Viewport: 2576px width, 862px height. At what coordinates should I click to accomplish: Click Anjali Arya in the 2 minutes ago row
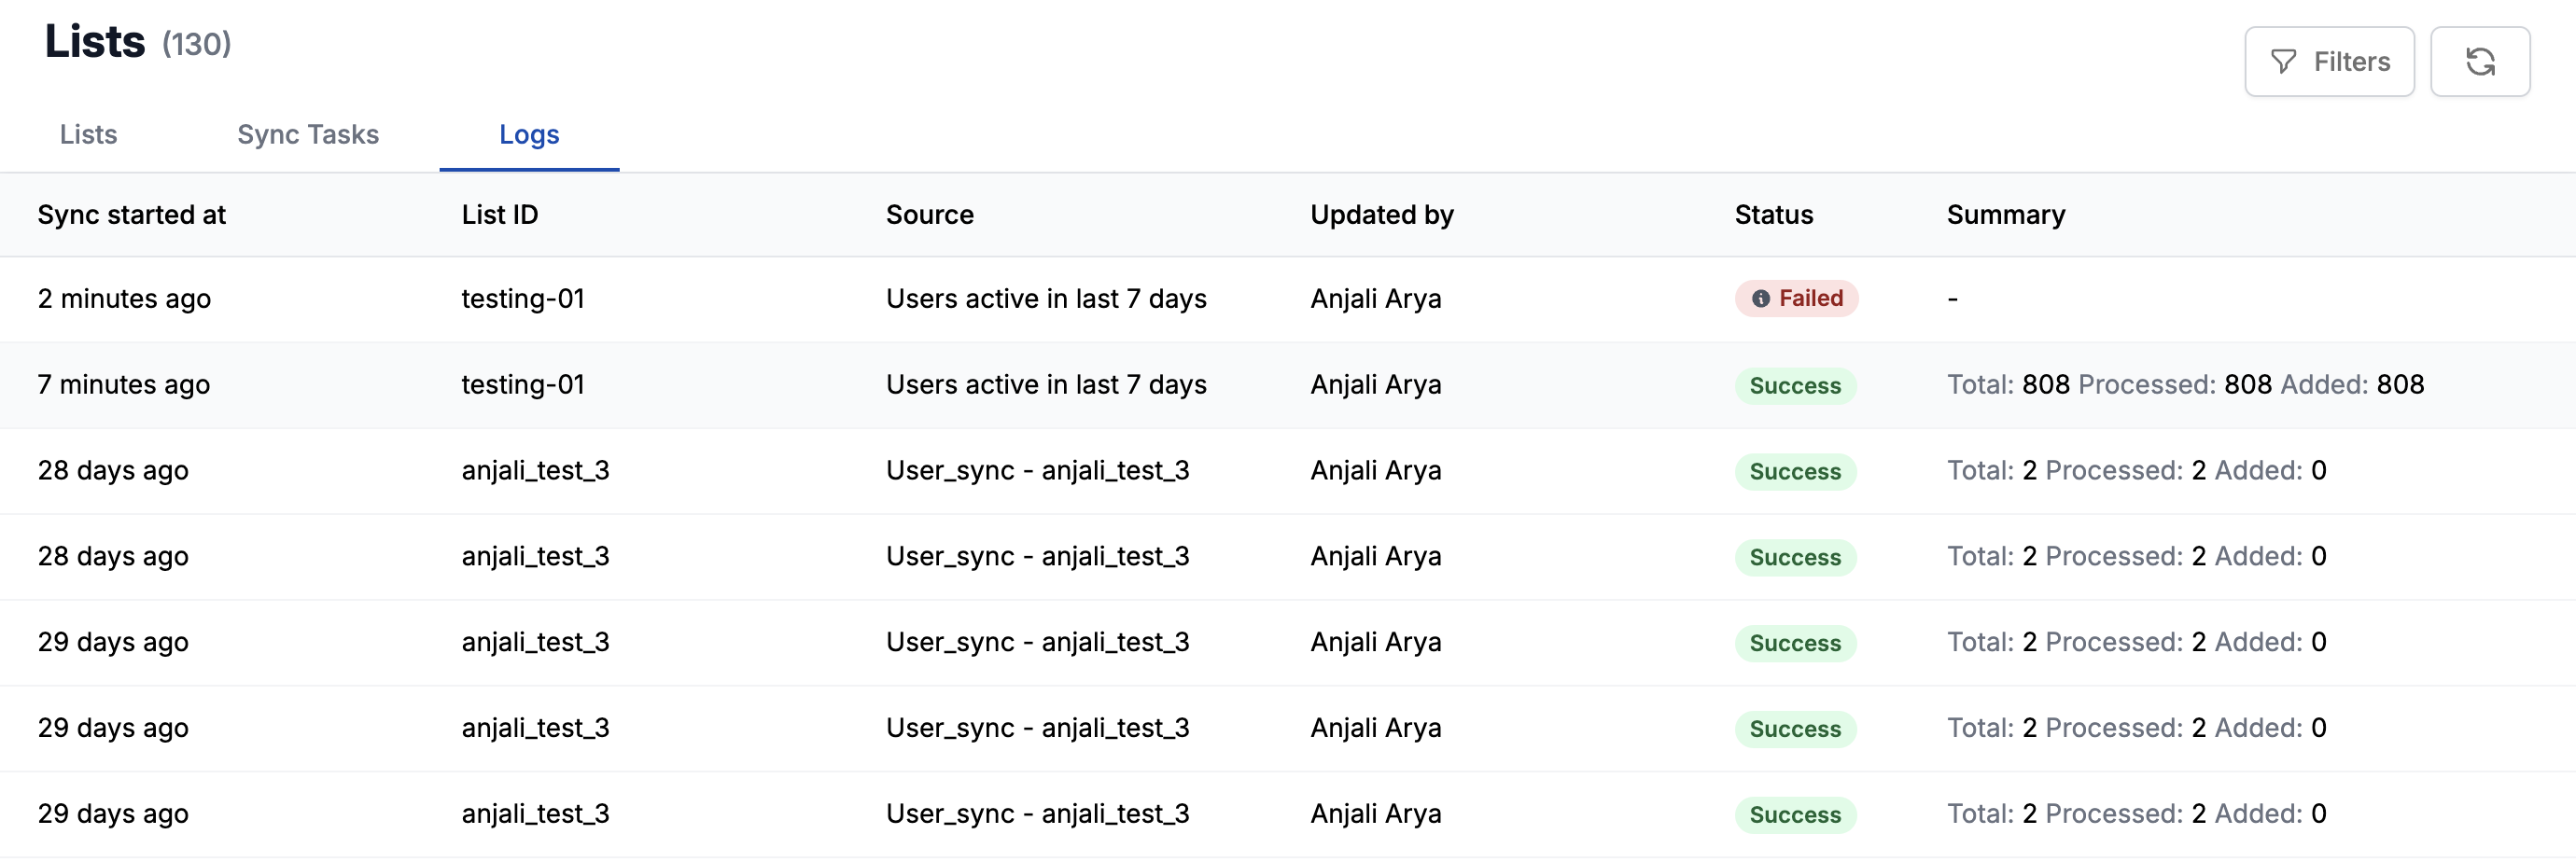click(1375, 299)
